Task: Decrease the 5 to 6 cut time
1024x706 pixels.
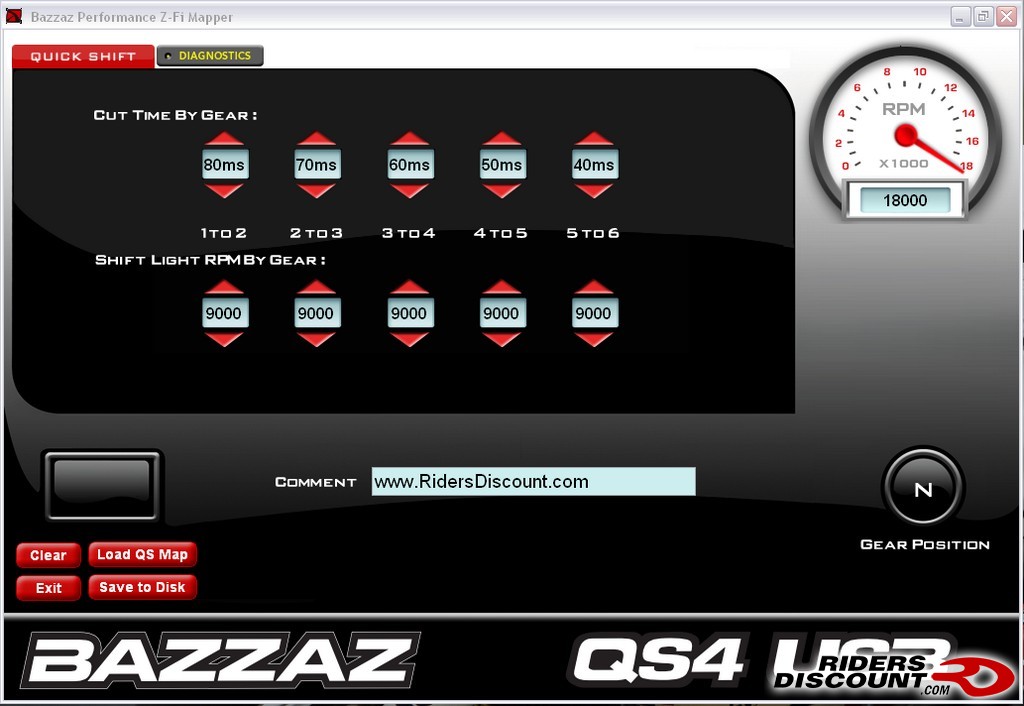Action: point(594,191)
